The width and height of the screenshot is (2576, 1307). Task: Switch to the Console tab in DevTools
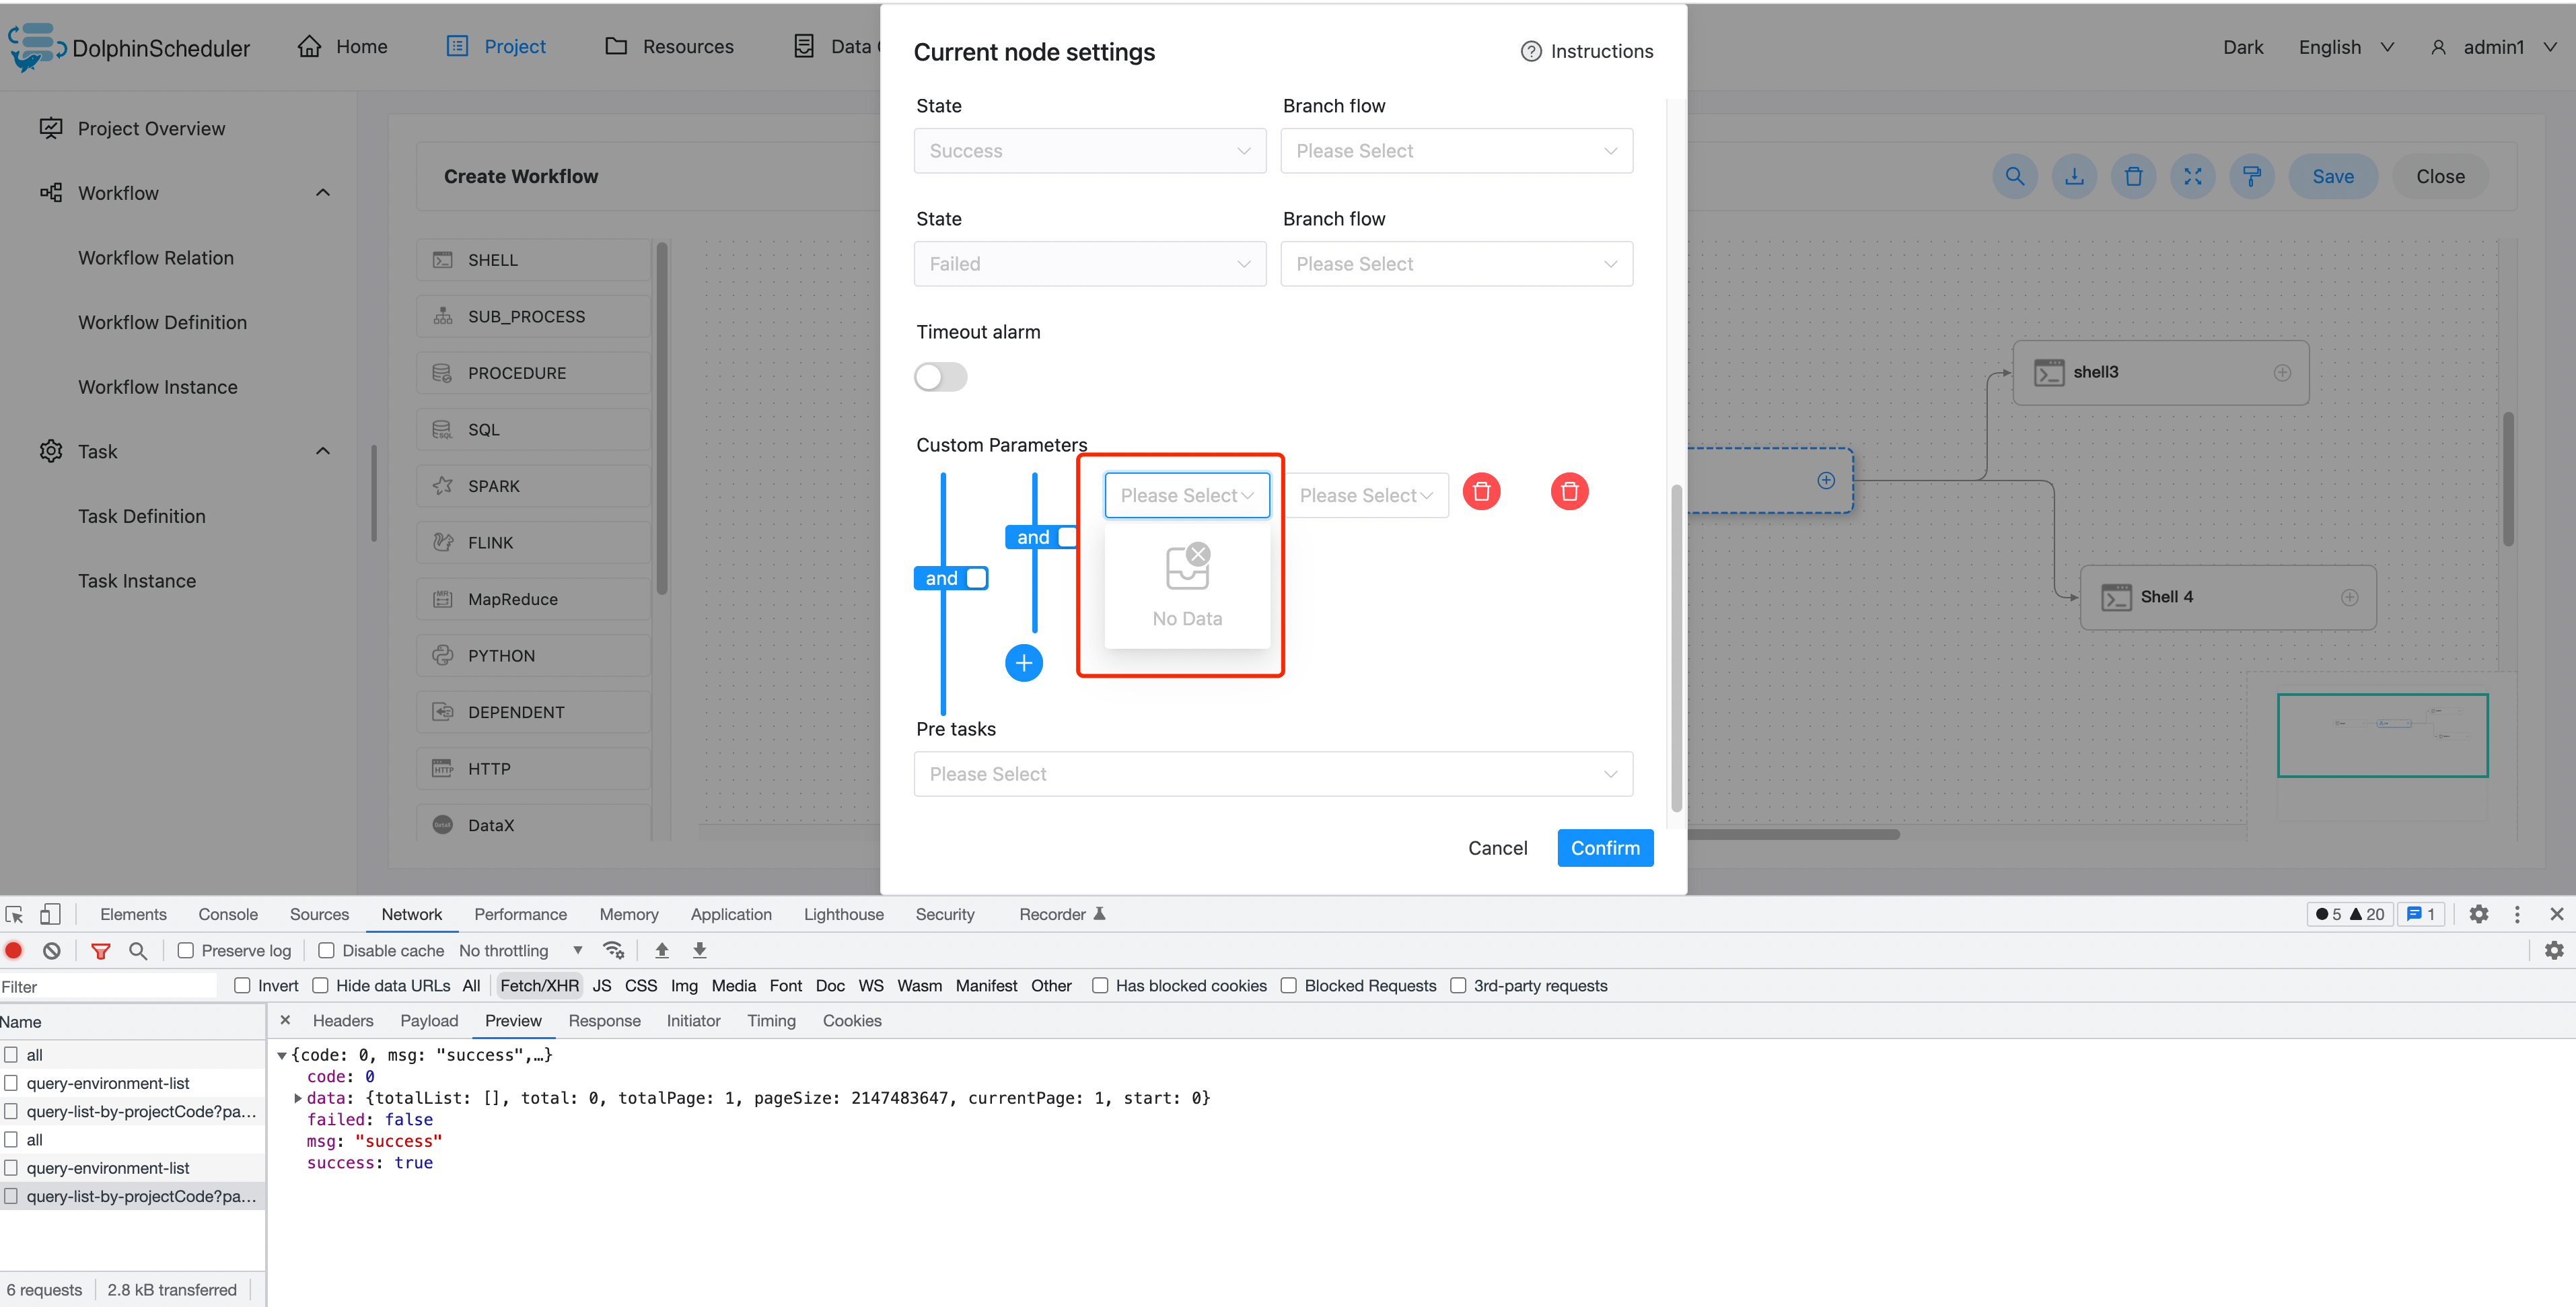tap(228, 913)
